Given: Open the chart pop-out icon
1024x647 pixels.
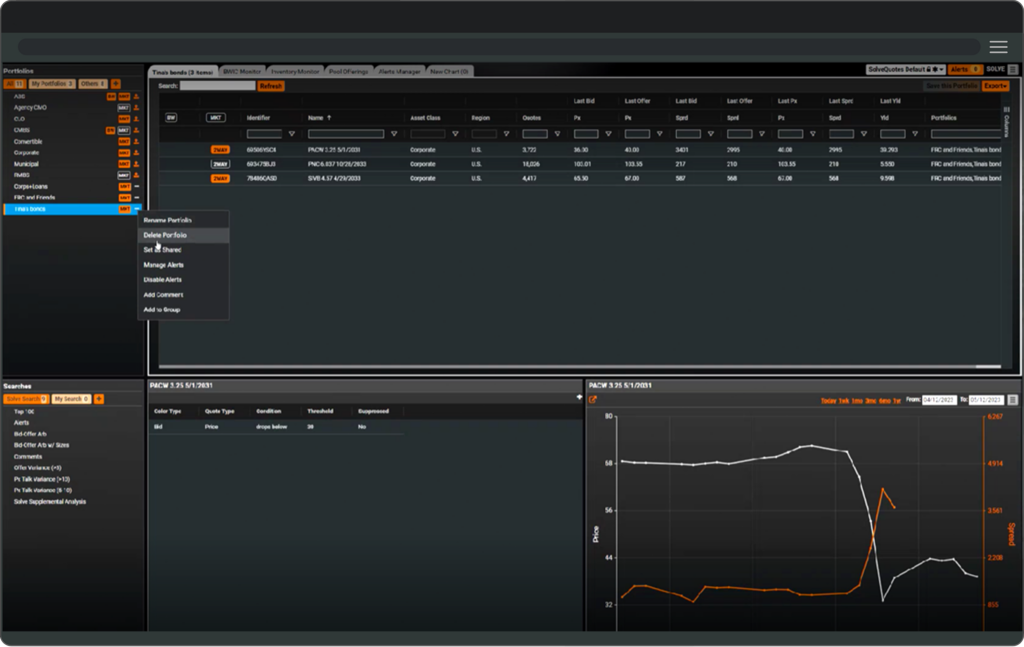Looking at the screenshot, I should pyautogui.click(x=592, y=400).
